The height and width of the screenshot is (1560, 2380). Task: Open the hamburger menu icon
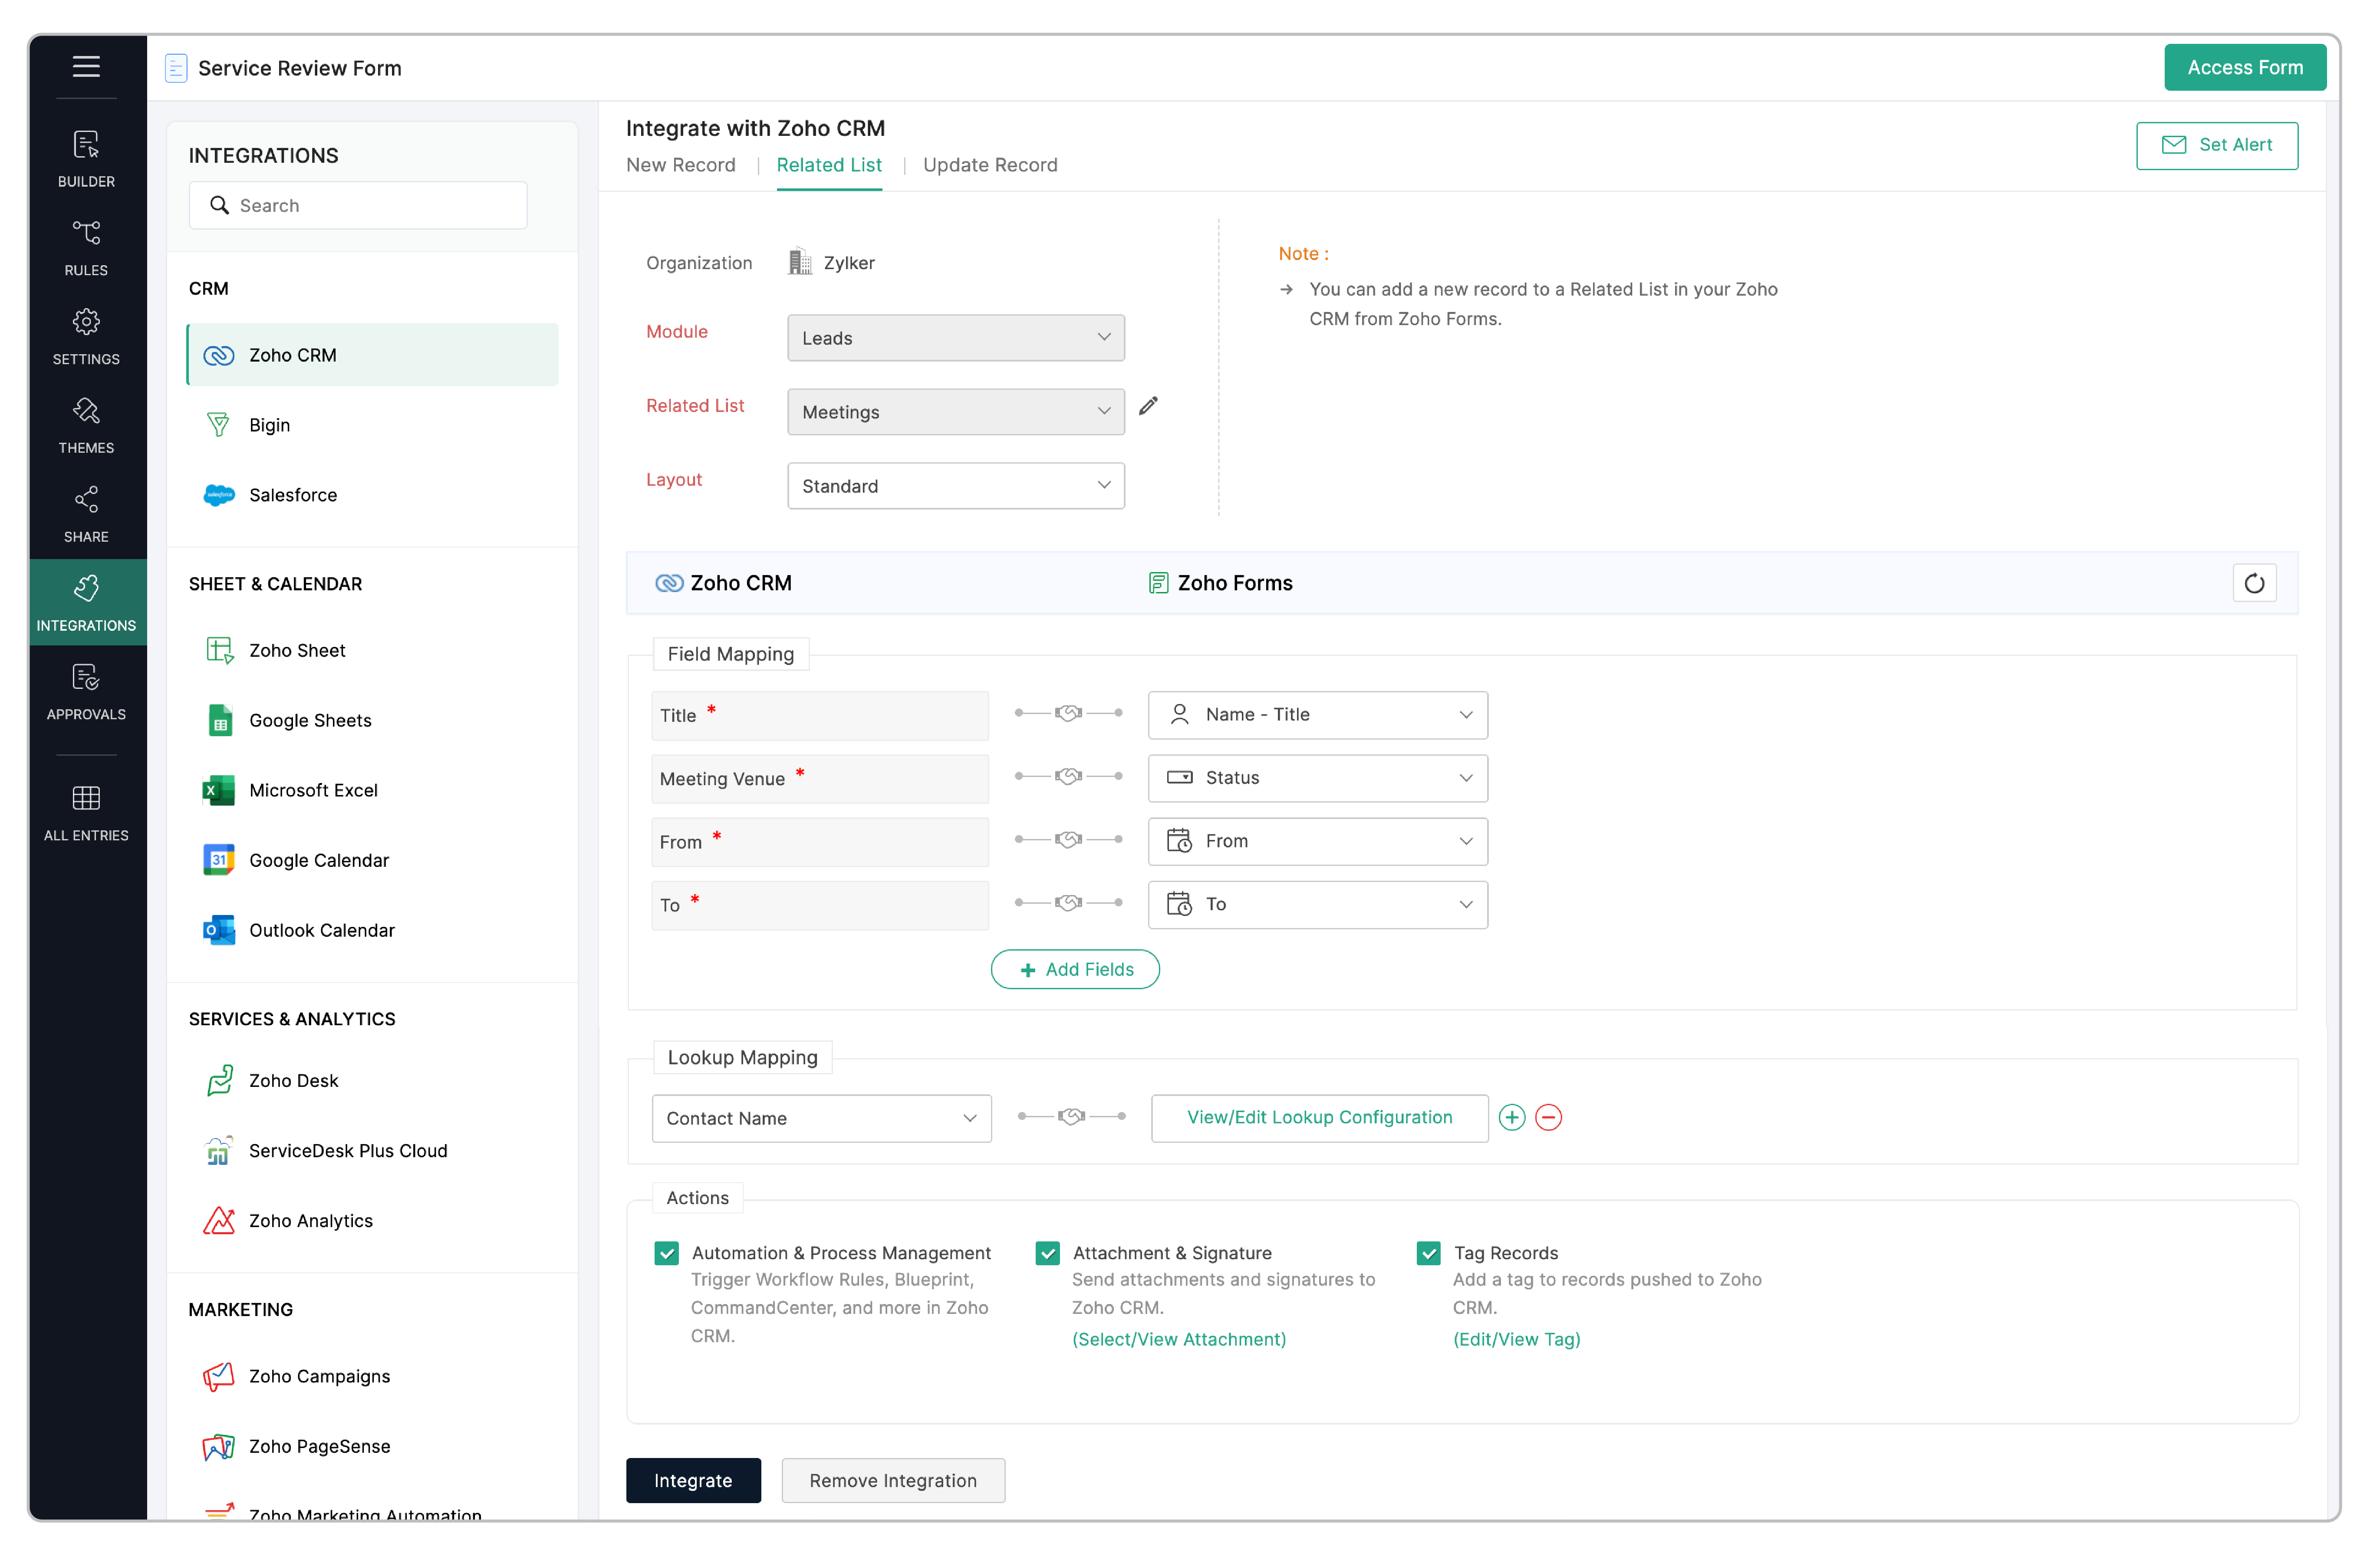(x=86, y=66)
